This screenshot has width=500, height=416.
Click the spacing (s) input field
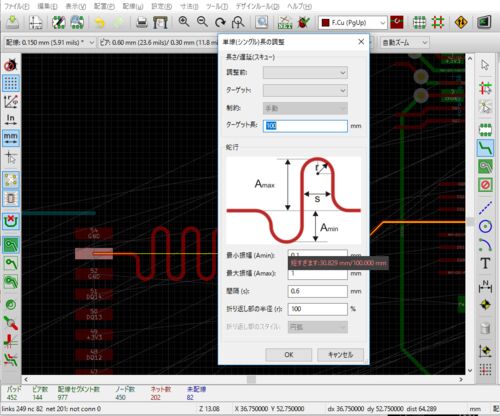317,291
